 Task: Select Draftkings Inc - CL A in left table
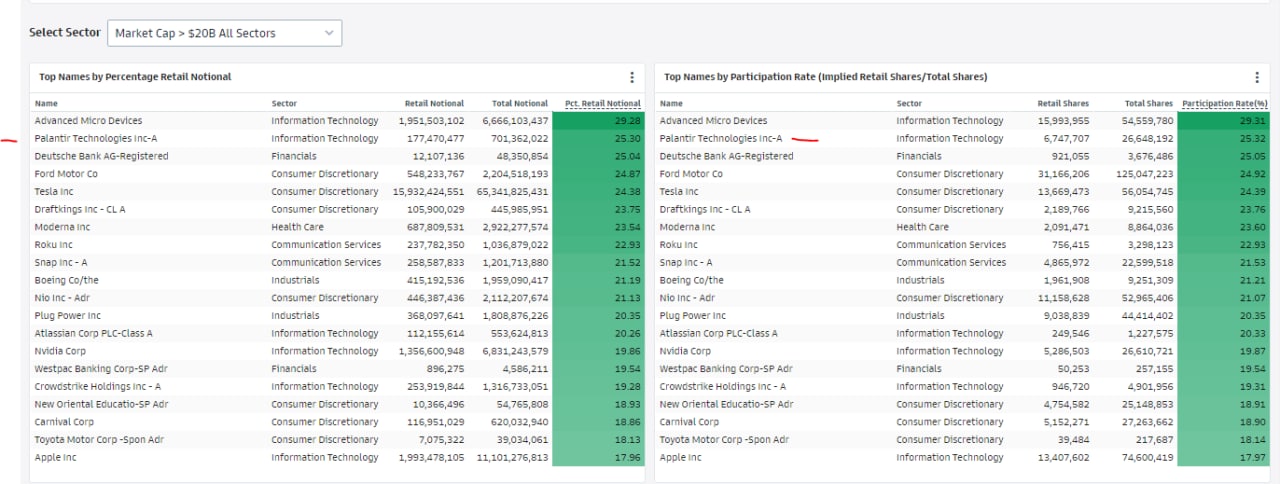click(x=81, y=209)
